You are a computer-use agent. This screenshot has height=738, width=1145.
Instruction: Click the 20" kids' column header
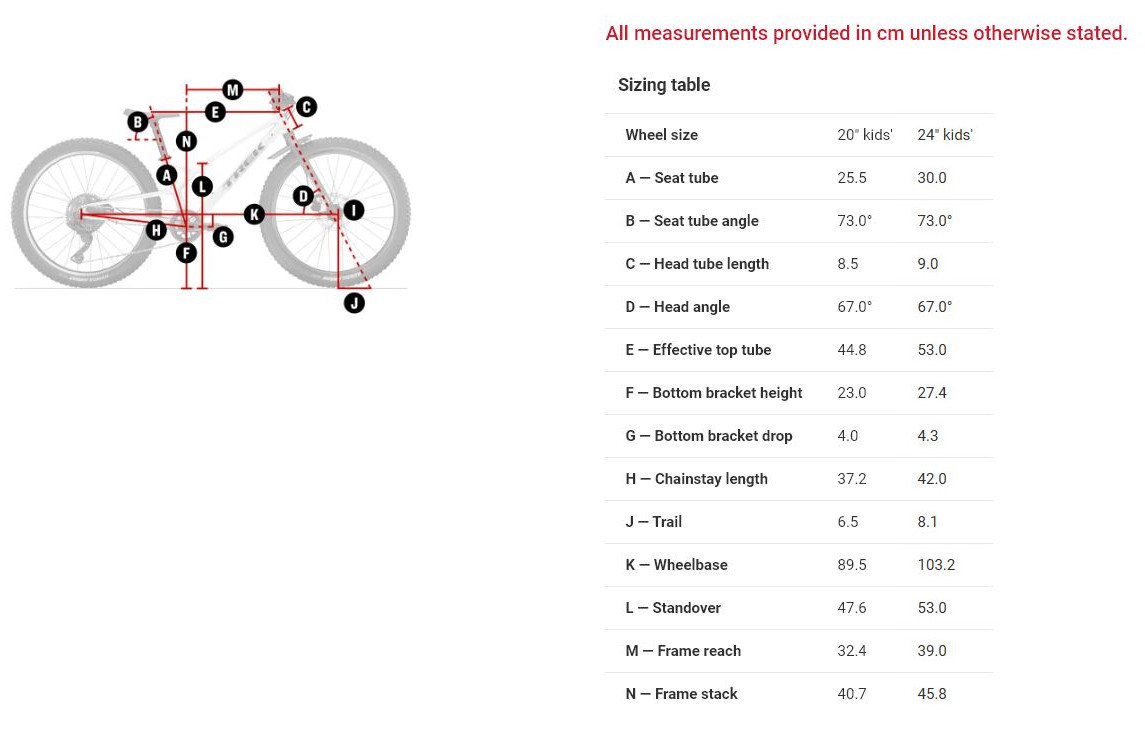click(x=864, y=135)
